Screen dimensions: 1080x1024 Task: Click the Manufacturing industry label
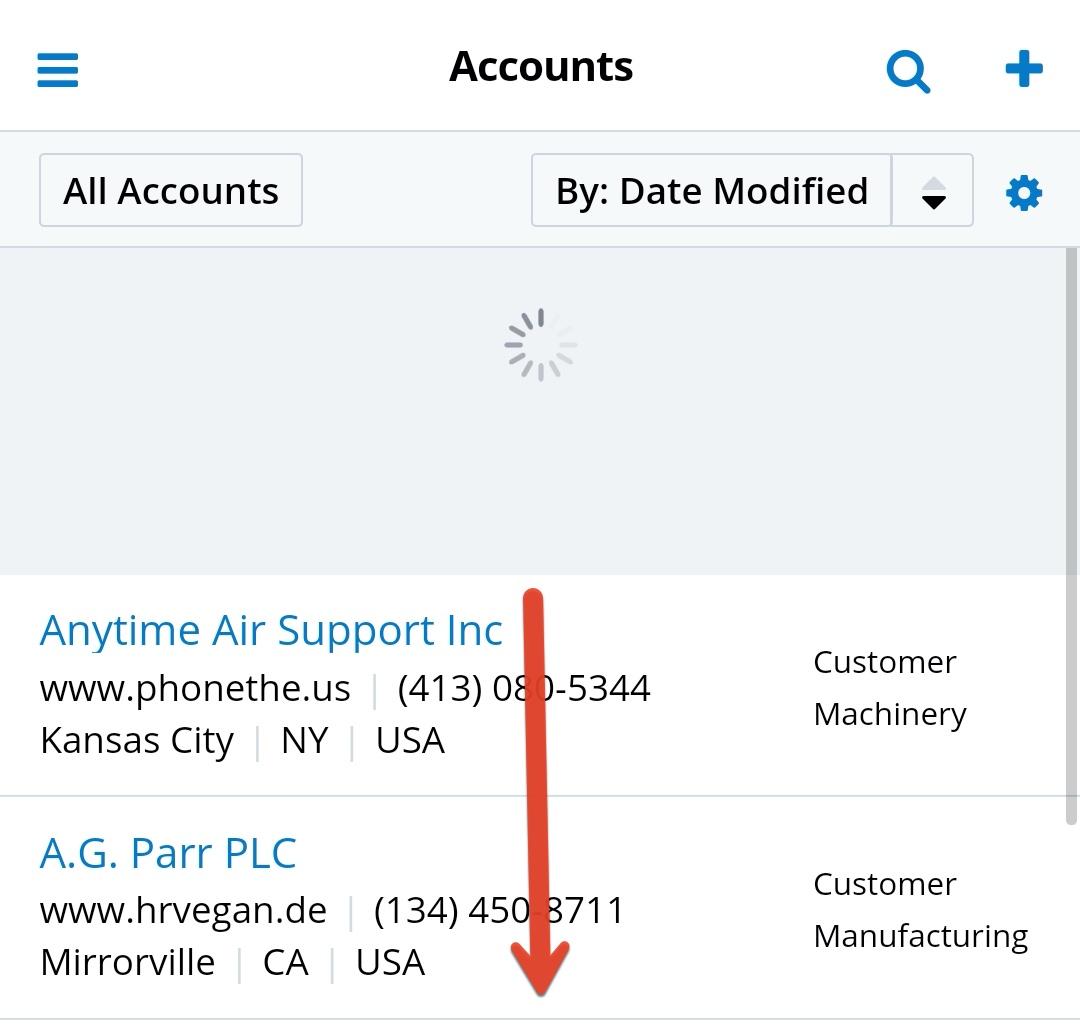pyautogui.click(x=920, y=936)
